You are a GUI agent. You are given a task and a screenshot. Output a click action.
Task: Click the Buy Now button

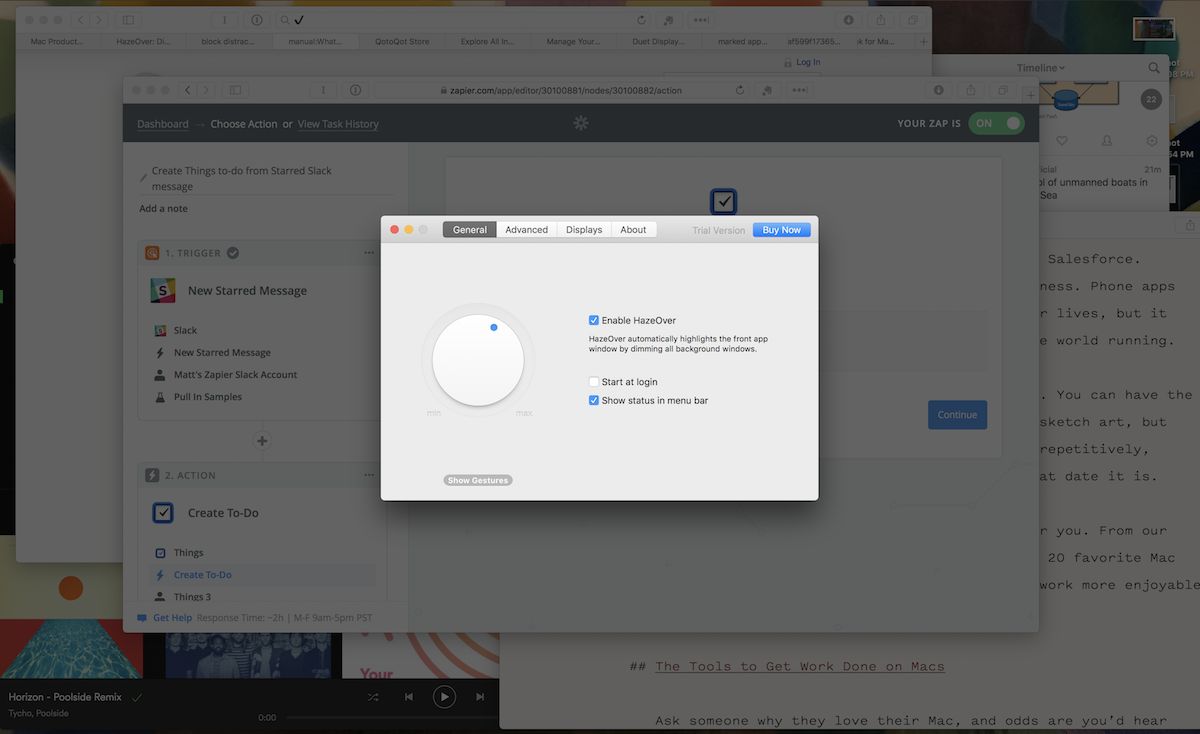(781, 230)
